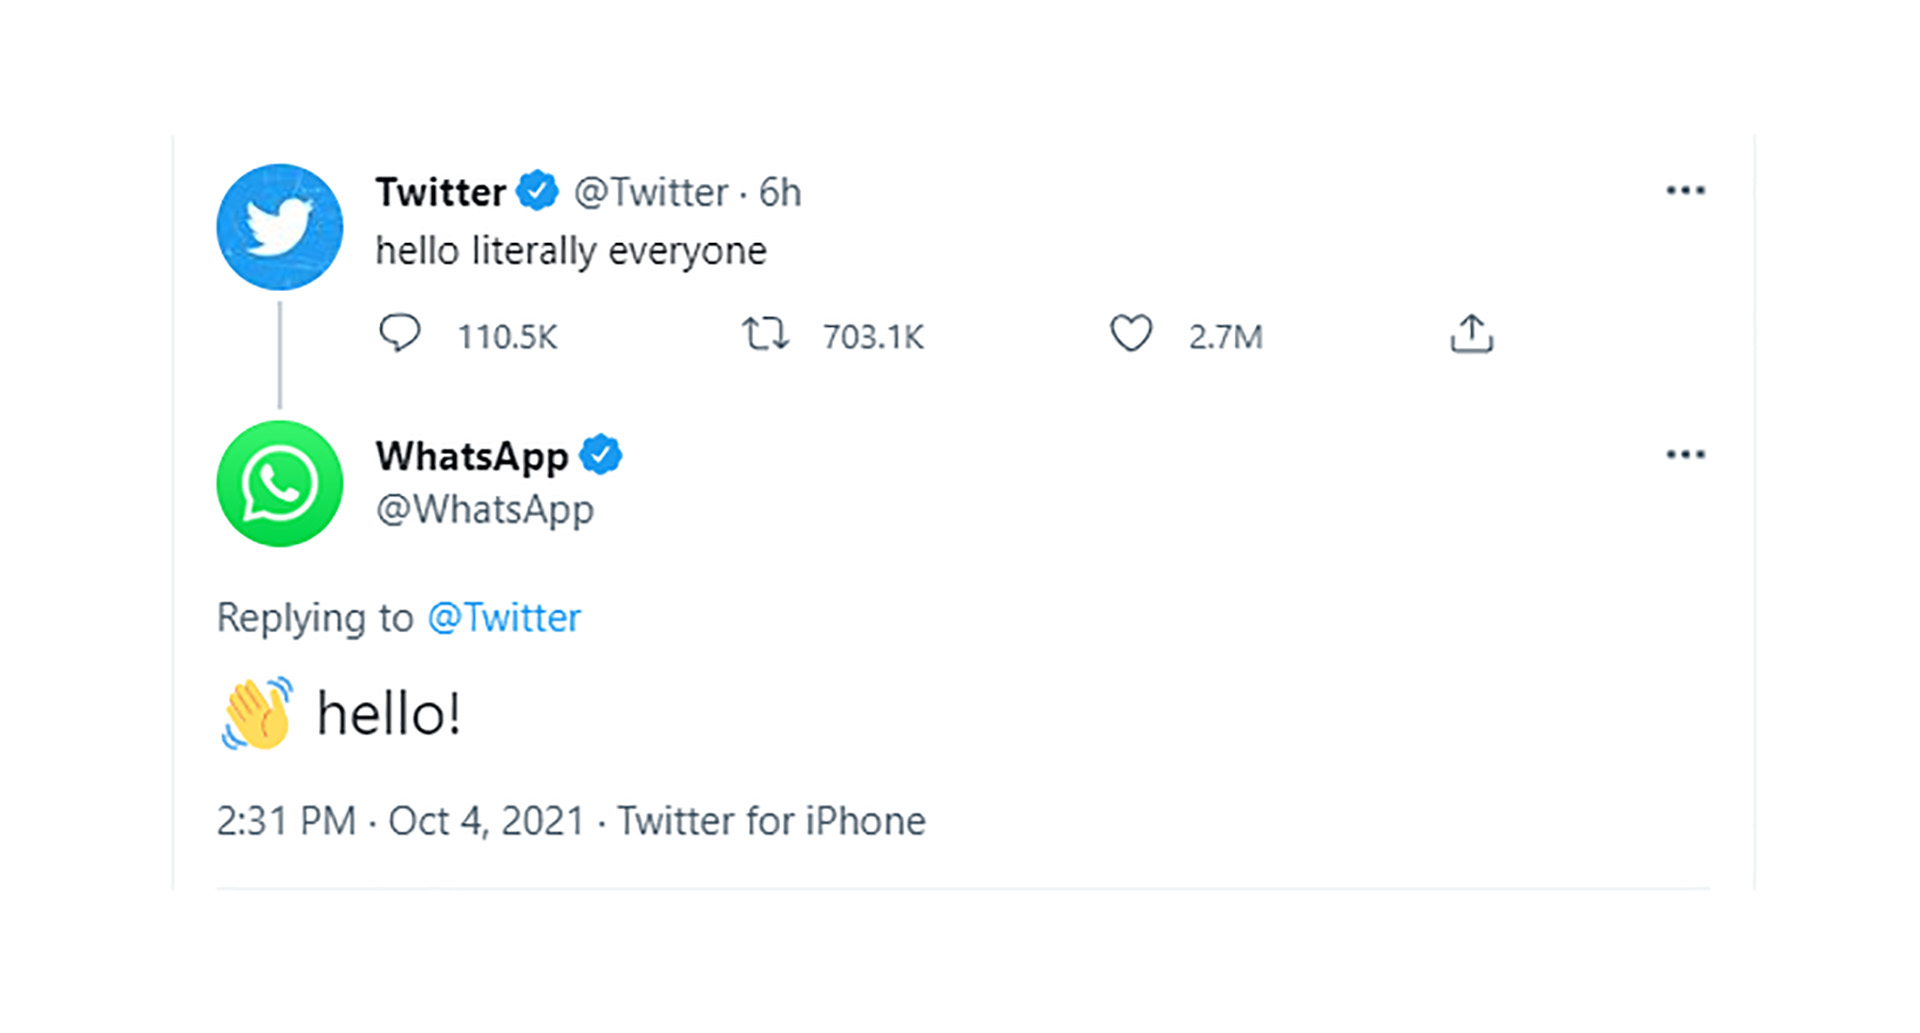
Task: Open the Twitter display name
Action: [x=441, y=192]
